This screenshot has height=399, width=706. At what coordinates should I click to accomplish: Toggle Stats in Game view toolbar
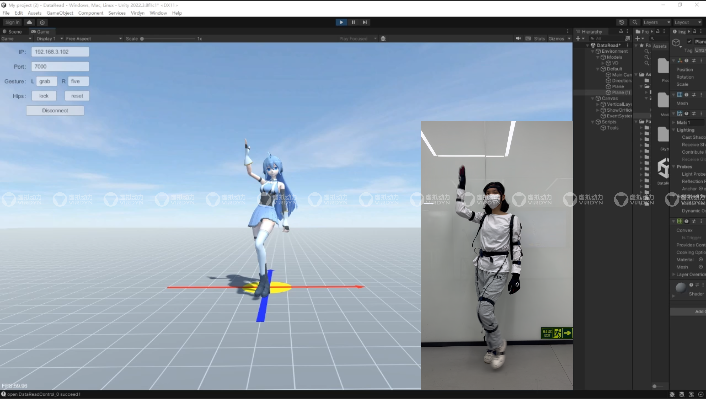click(539, 39)
